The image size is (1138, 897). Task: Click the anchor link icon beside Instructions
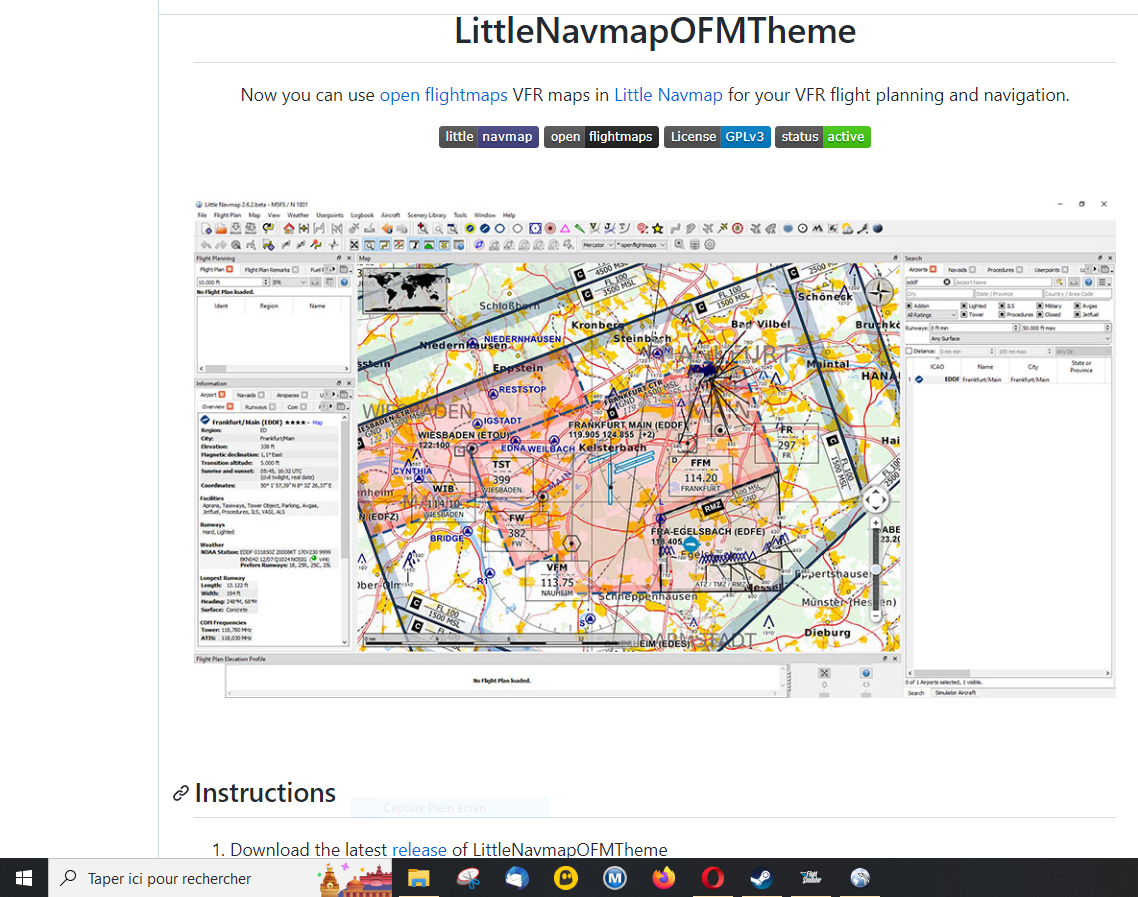(x=181, y=793)
